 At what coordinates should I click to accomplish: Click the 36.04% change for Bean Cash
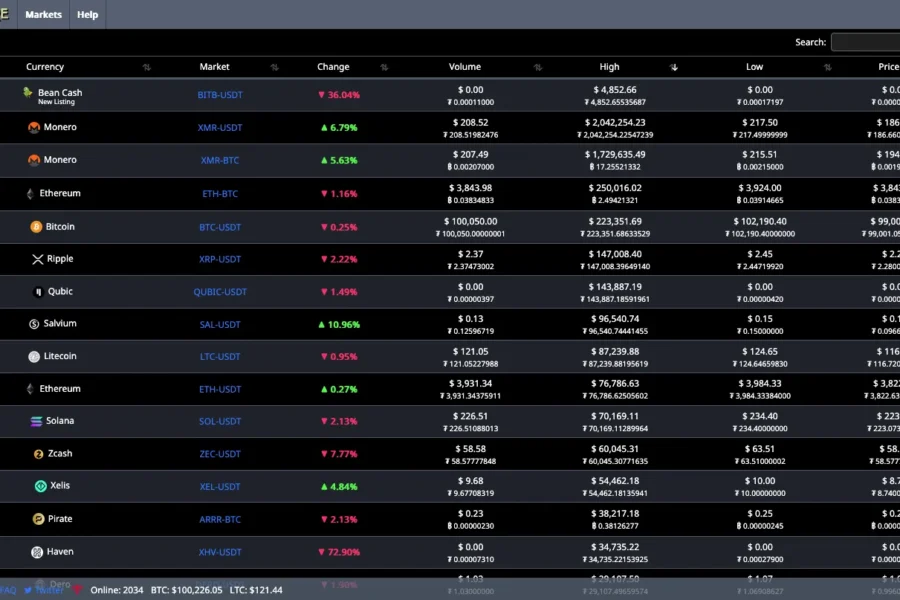[339, 95]
